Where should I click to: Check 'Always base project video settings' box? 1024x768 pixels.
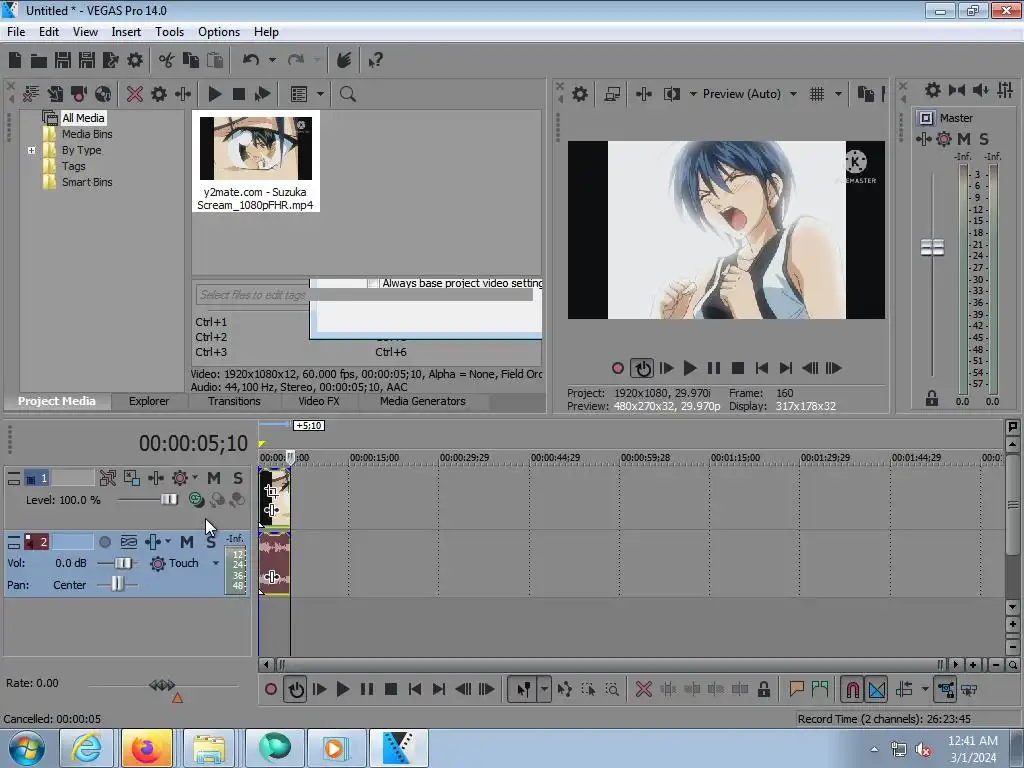pyautogui.click(x=372, y=283)
